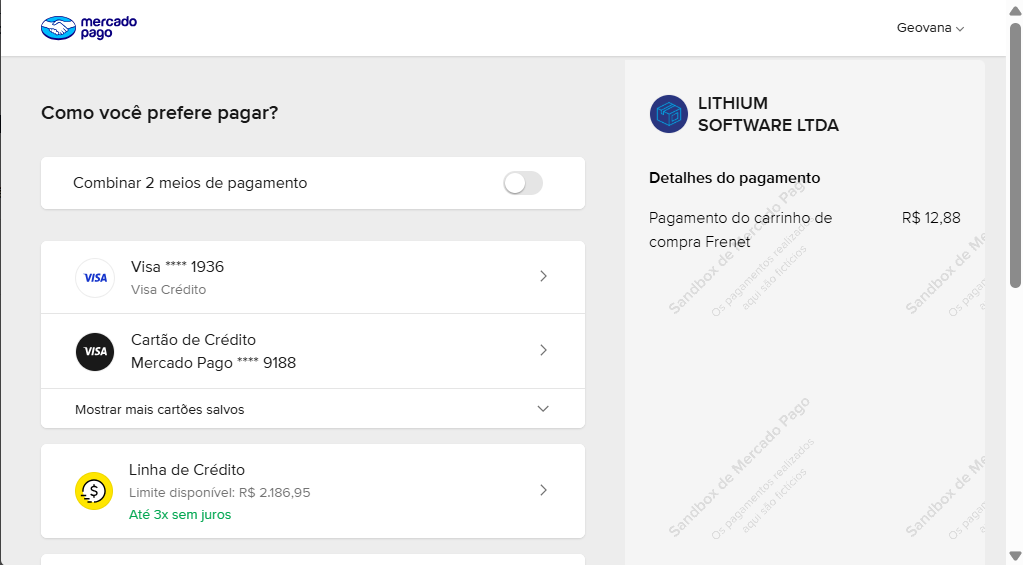Image resolution: width=1023 pixels, height=565 pixels.
Task: Click the Lithium Software store icon
Action: (668, 114)
